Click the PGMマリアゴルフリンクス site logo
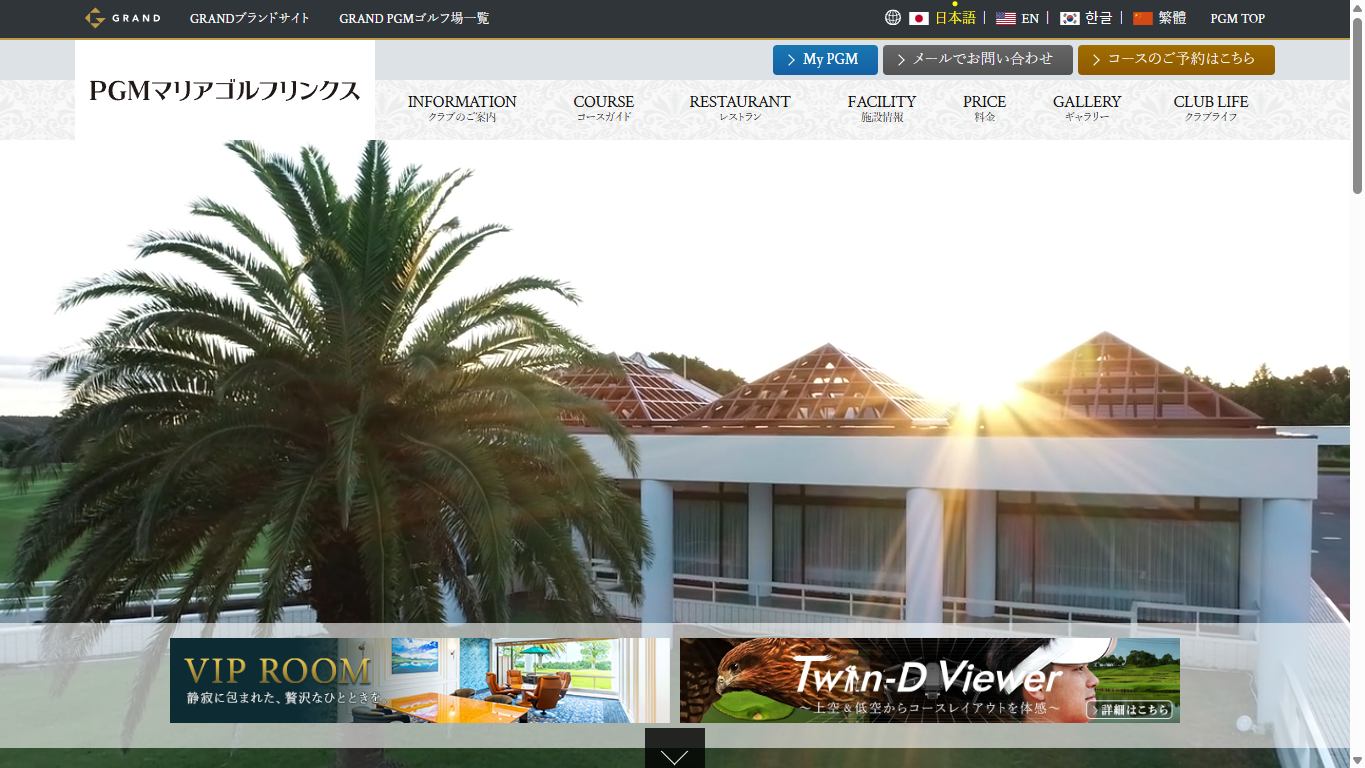The image size is (1365, 768). [x=225, y=91]
